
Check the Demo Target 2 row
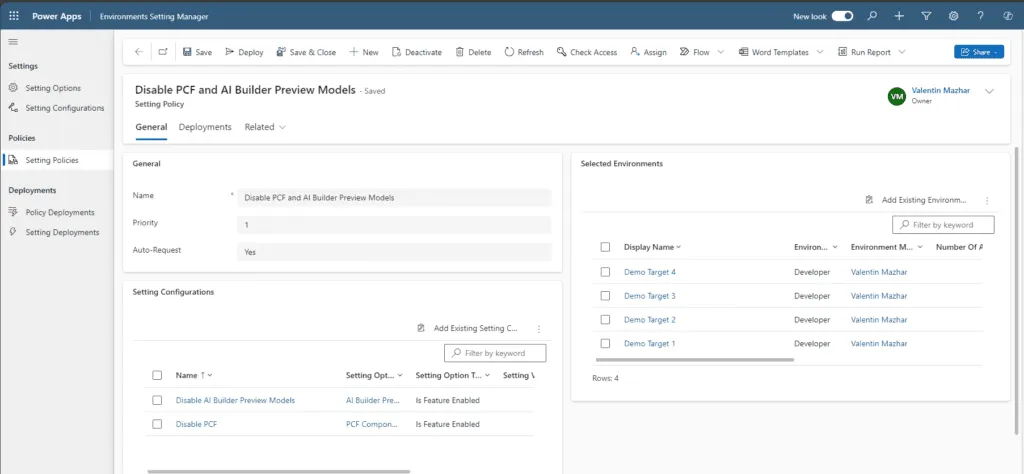click(x=605, y=319)
